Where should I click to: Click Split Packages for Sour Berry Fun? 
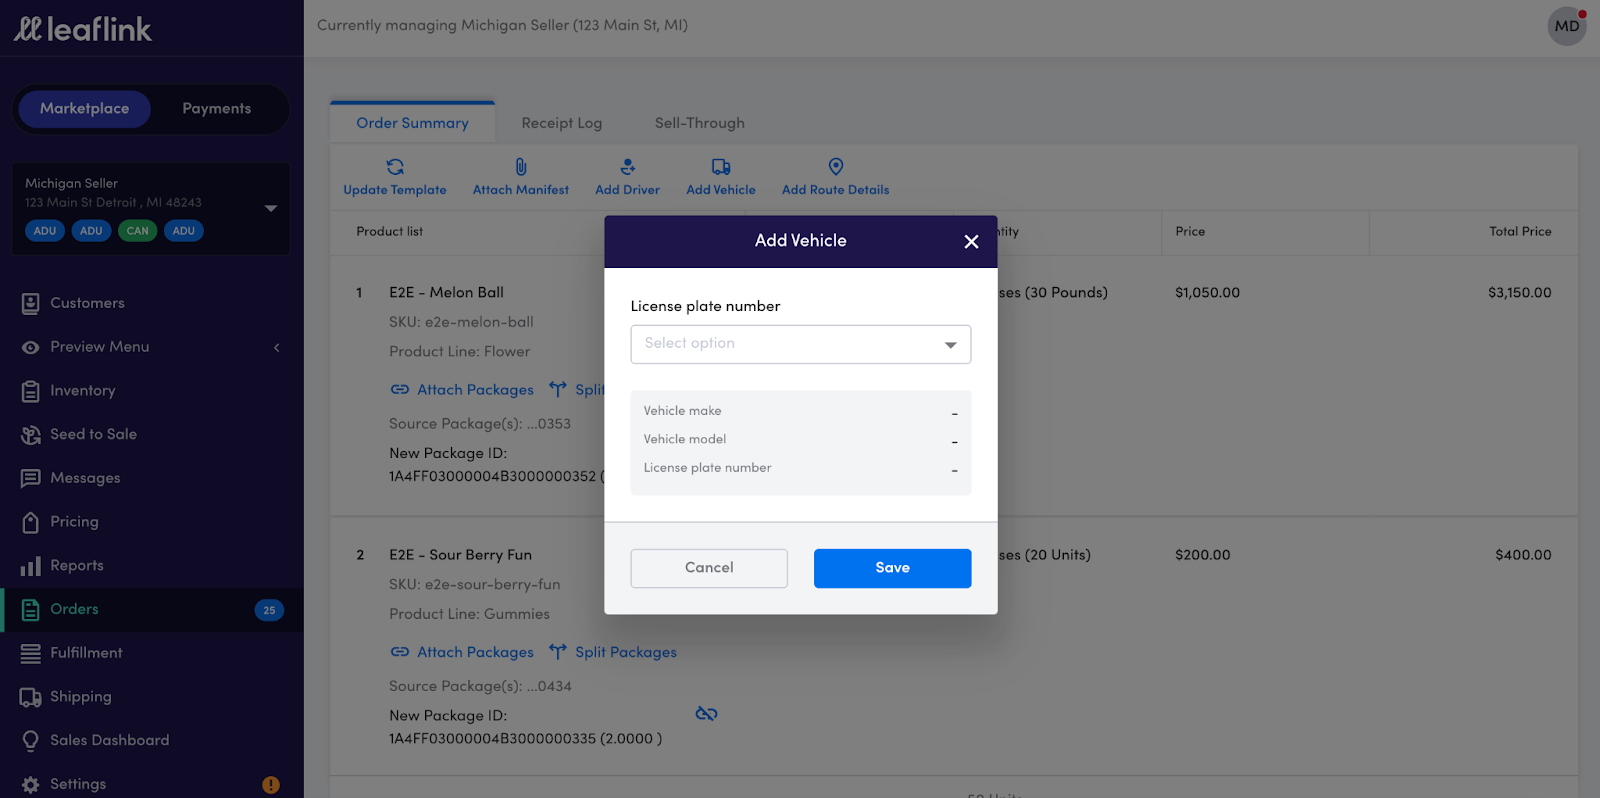click(x=626, y=652)
